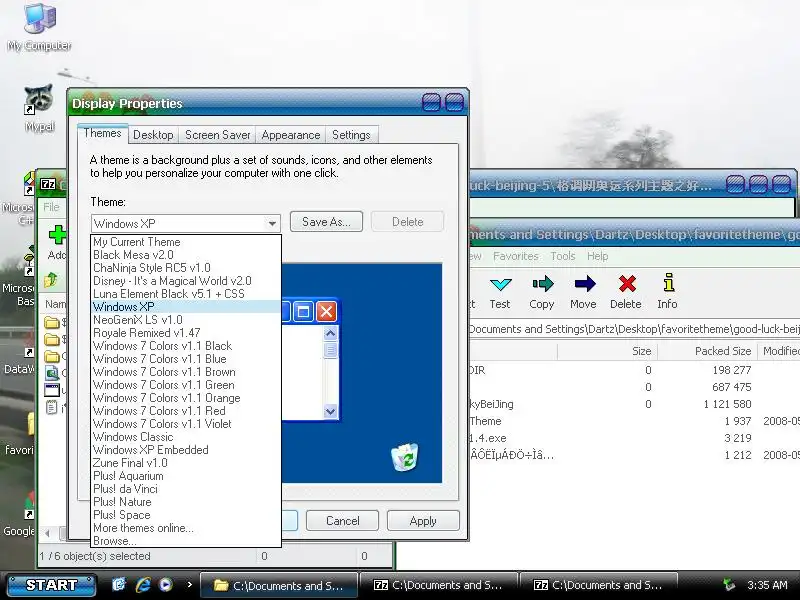Select the Themes tab
The image size is (800, 600).
[103, 133]
